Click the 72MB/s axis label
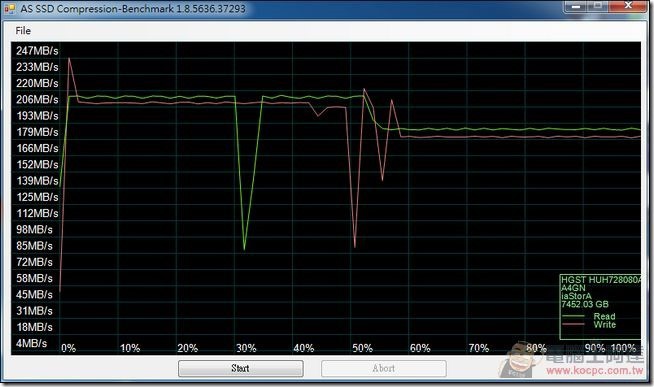The width and height of the screenshot is (654, 387). [x=34, y=262]
